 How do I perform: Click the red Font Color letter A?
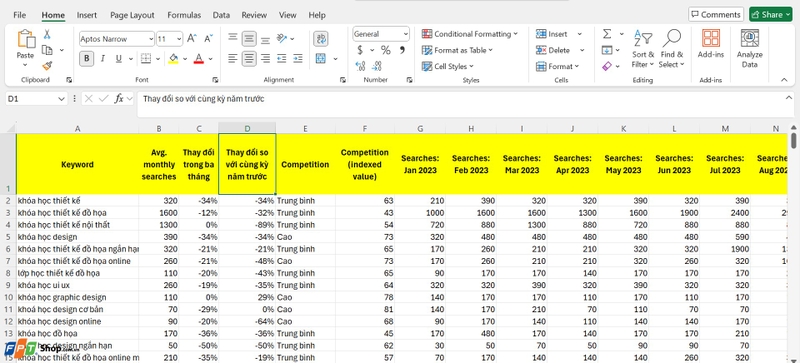click(198, 59)
